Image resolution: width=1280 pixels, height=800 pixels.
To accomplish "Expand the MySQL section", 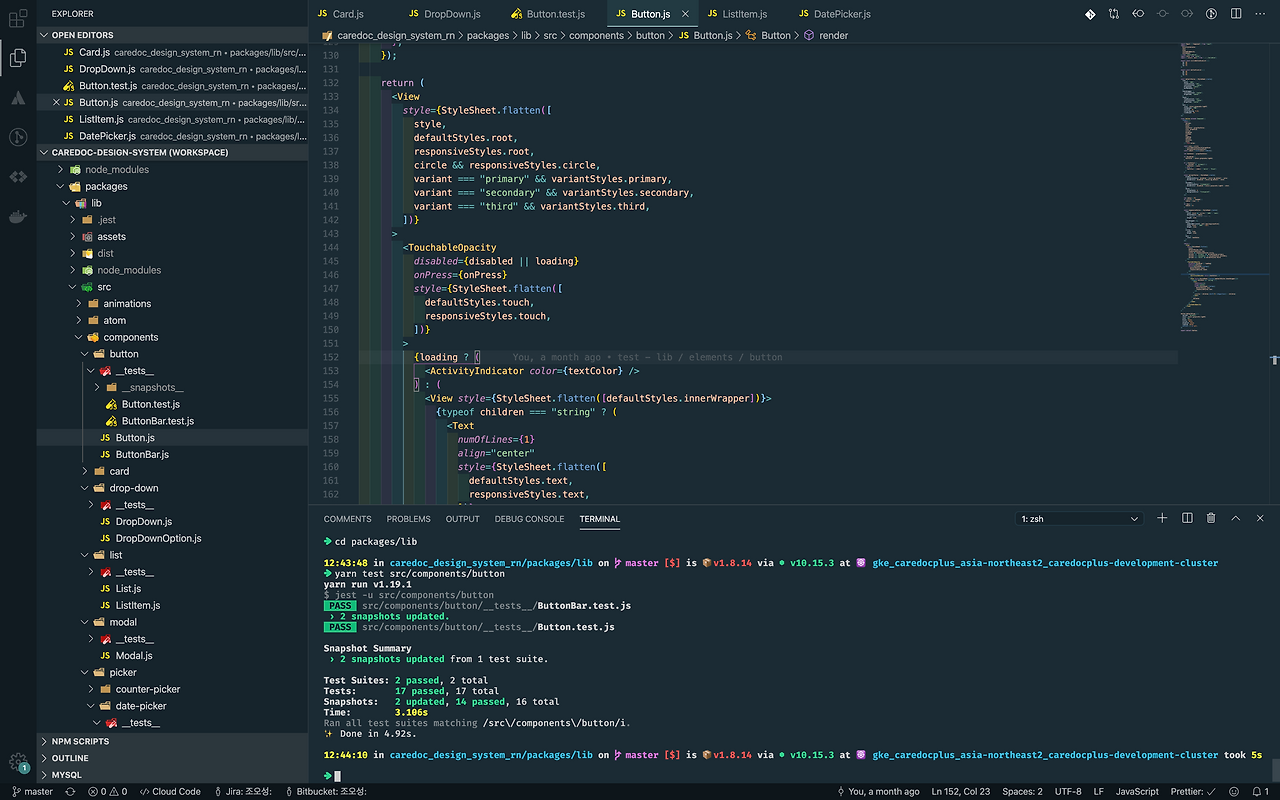I will click(172, 774).
